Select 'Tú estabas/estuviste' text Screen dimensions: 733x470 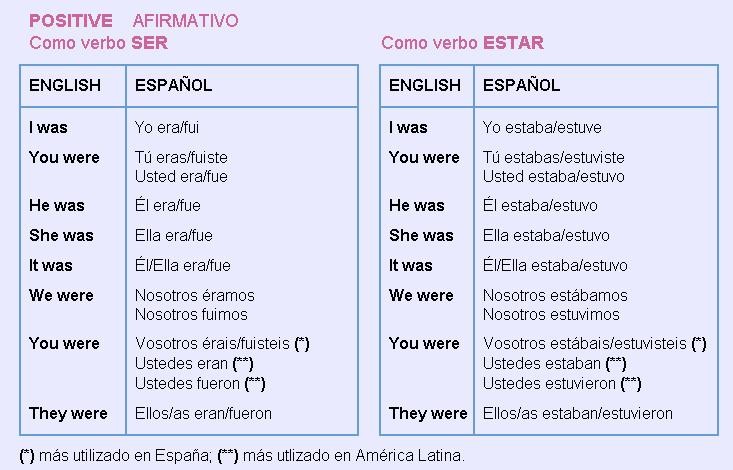coord(553,157)
